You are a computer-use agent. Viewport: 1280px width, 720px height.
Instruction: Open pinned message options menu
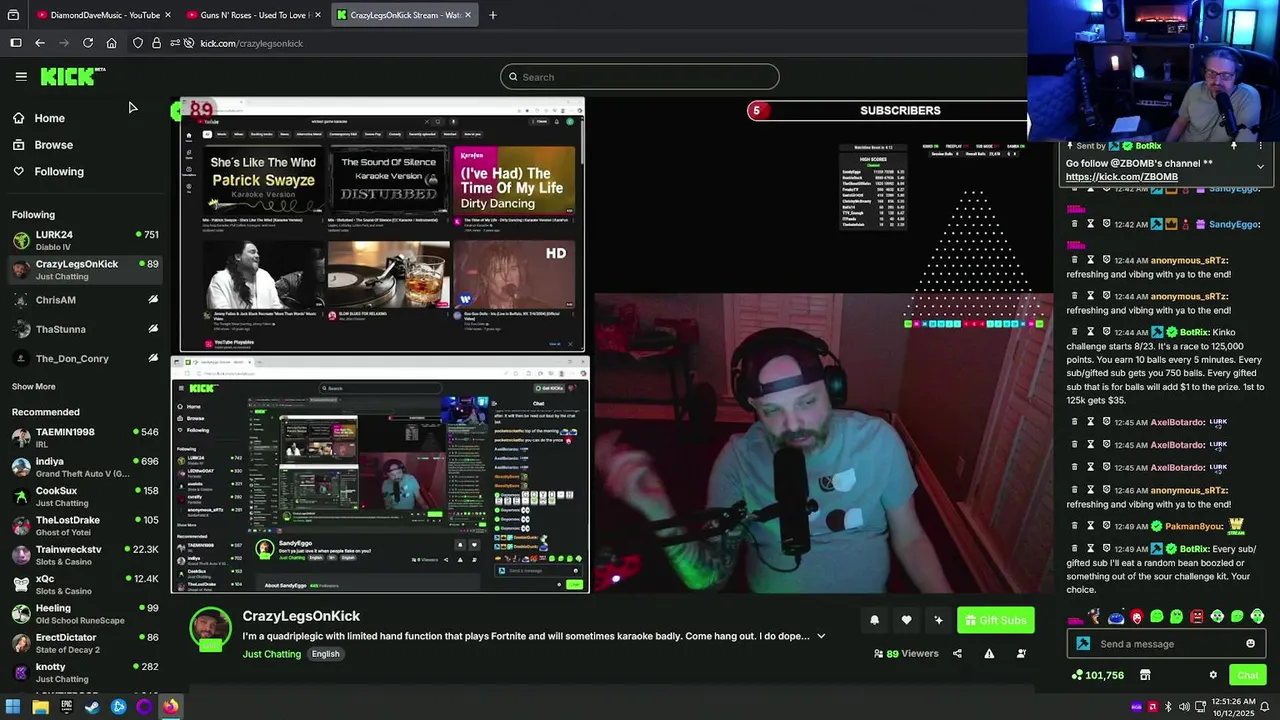(x=1260, y=146)
